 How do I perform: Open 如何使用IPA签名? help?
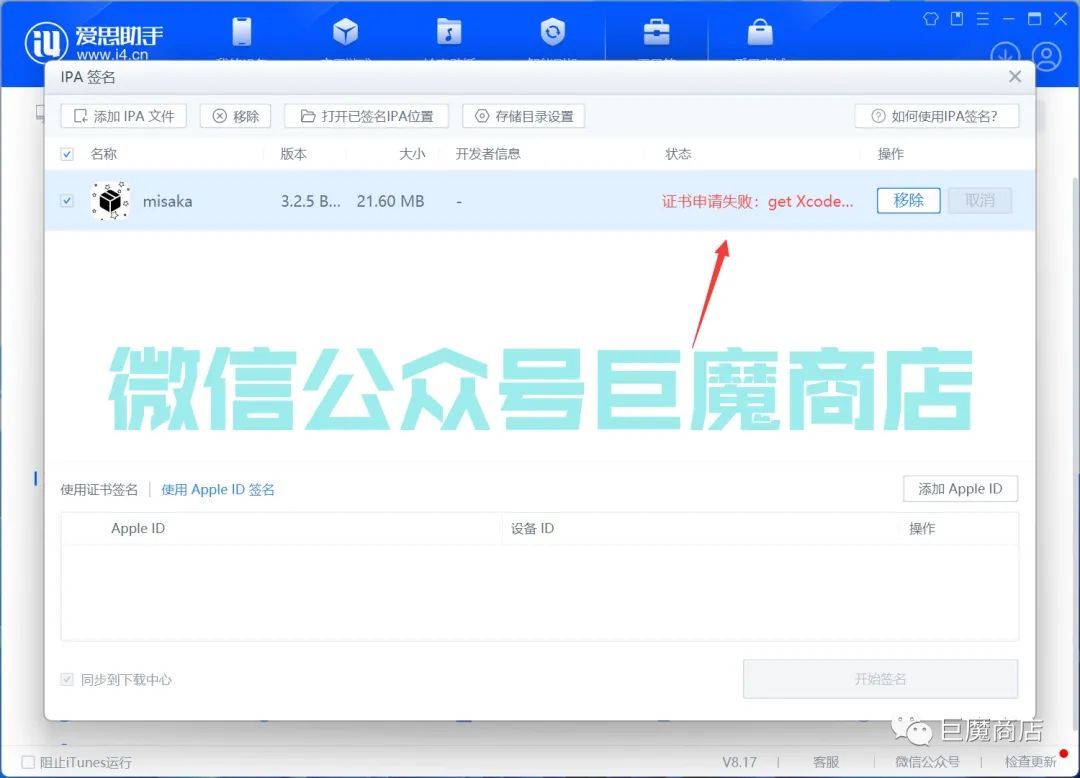click(937, 116)
